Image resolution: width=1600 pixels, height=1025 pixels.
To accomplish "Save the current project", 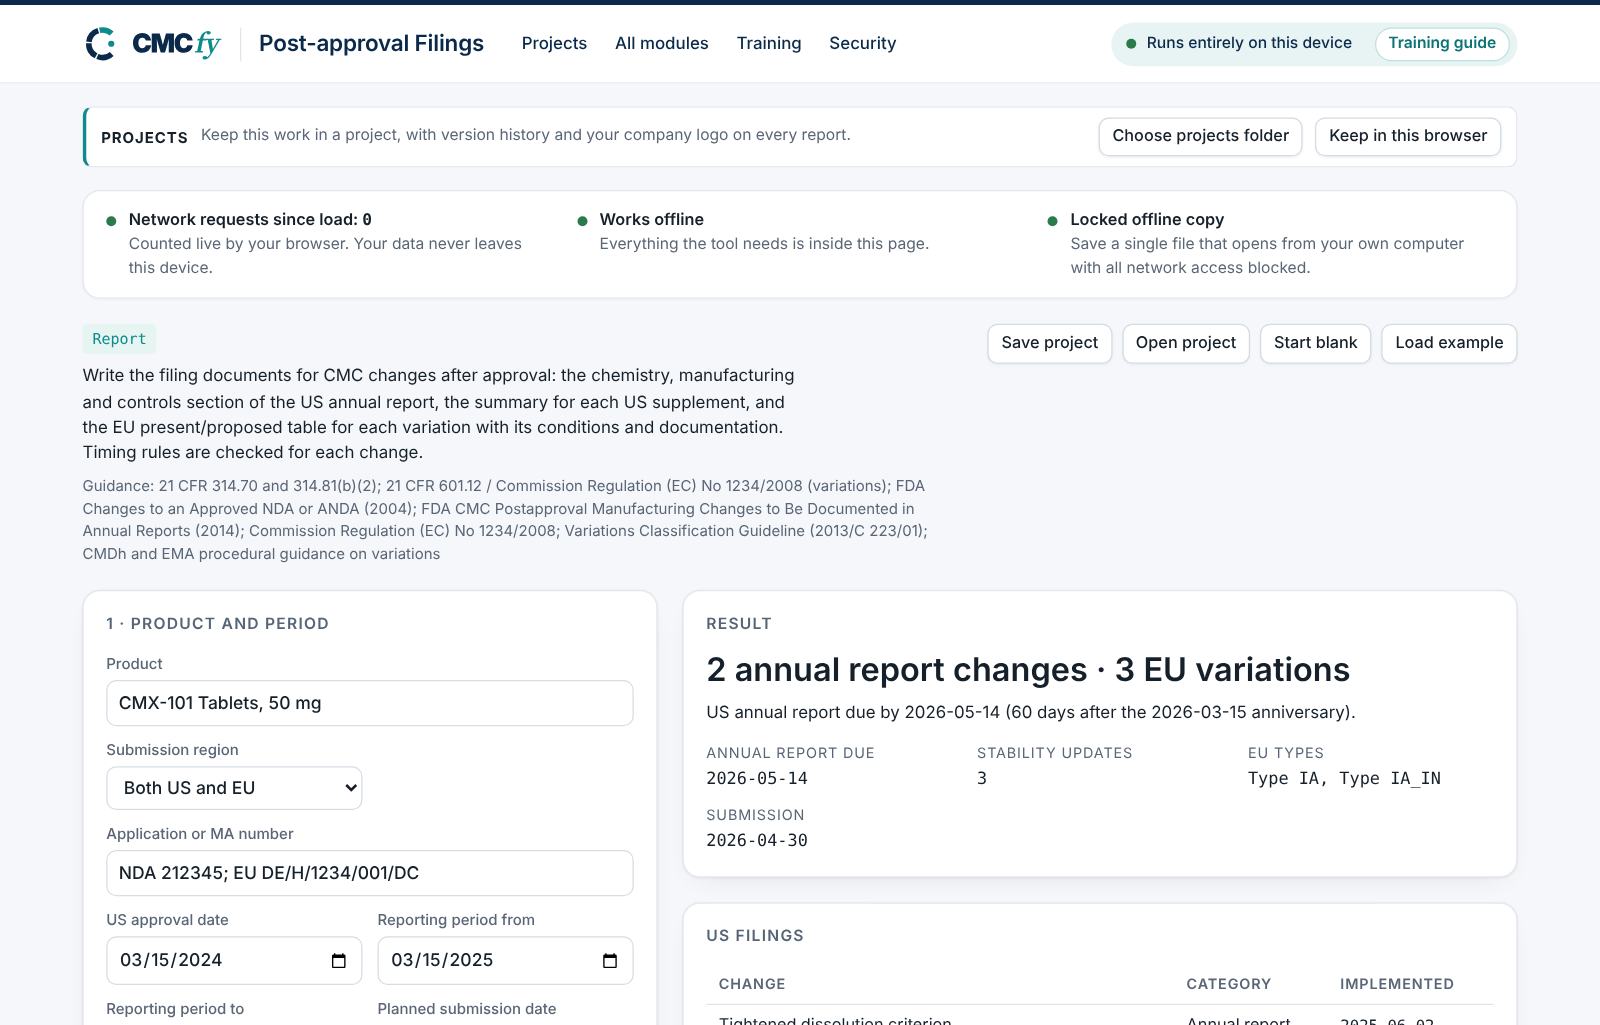I will click(1049, 343).
